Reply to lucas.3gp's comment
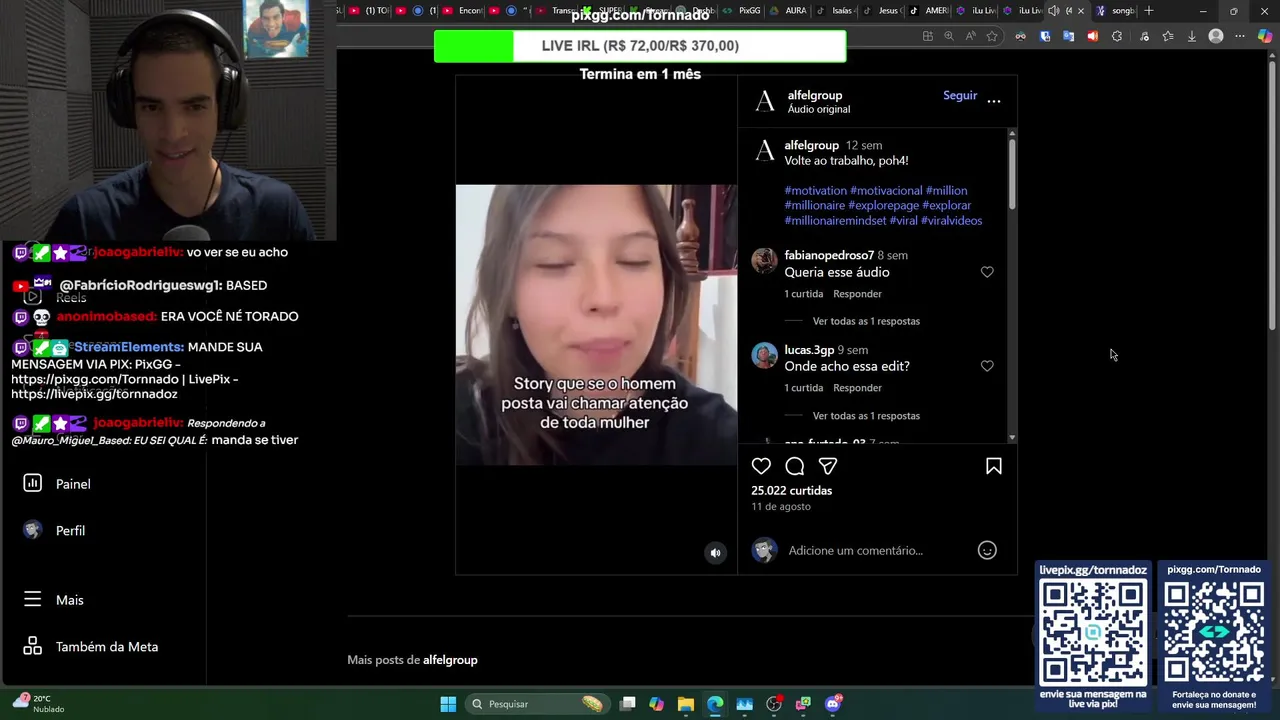Image resolution: width=1280 pixels, height=720 pixels. pyautogui.click(x=857, y=388)
